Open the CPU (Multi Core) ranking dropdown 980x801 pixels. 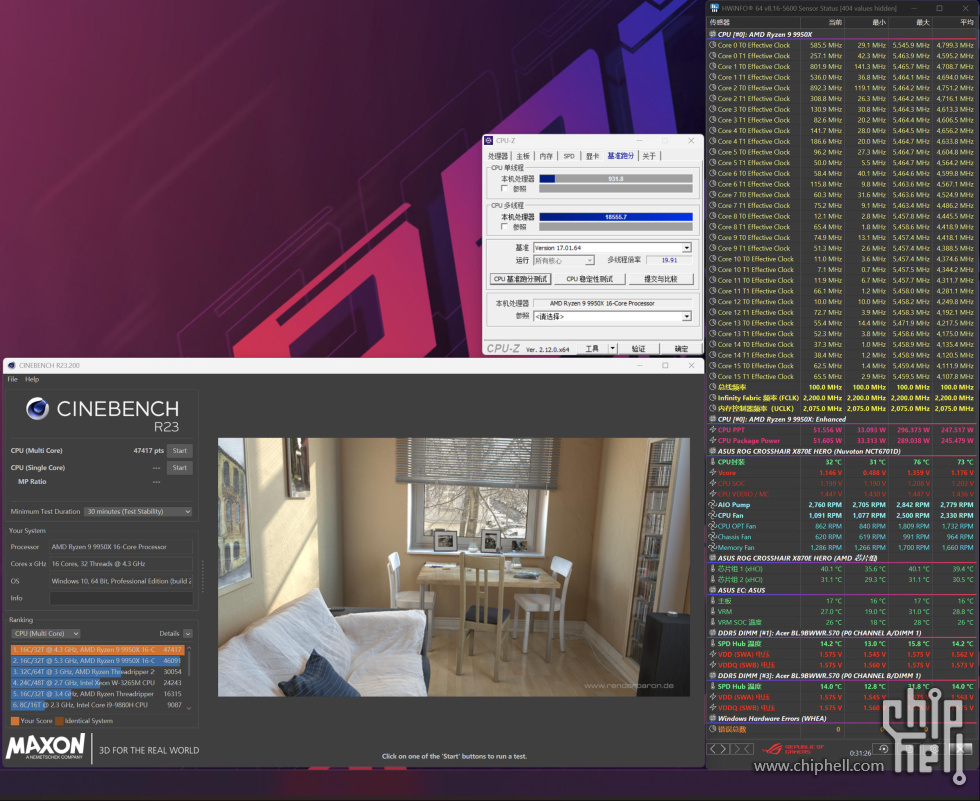pos(46,634)
